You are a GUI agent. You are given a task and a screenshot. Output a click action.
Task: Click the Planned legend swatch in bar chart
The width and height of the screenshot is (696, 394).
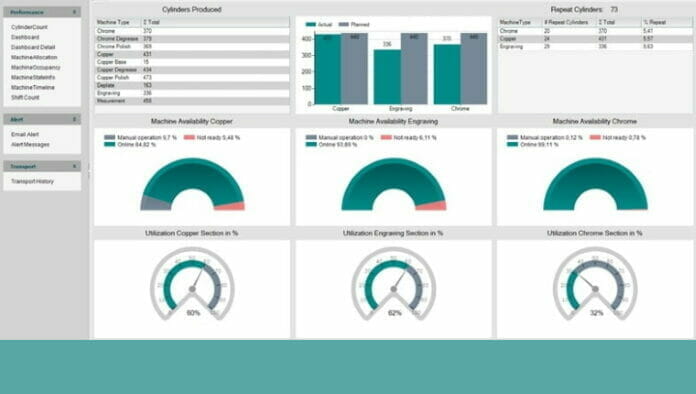click(x=344, y=24)
